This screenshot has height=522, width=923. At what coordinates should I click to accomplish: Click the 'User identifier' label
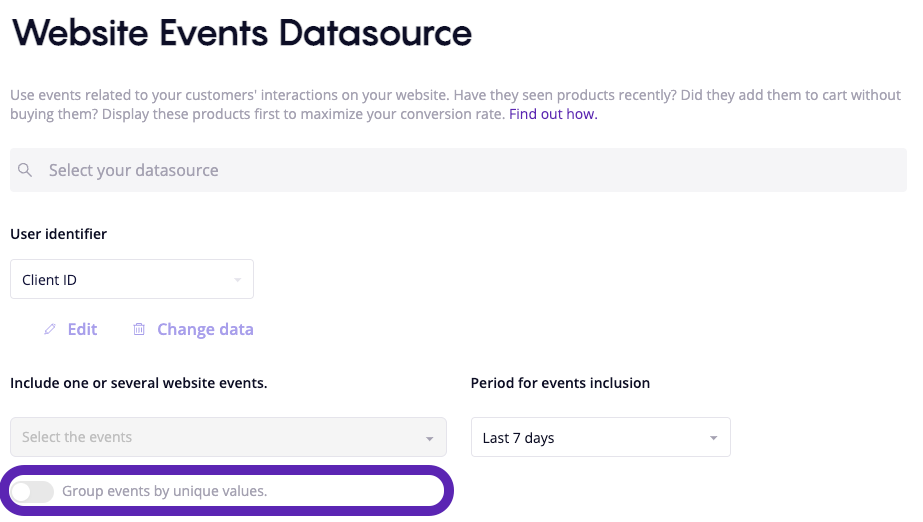[x=58, y=234]
